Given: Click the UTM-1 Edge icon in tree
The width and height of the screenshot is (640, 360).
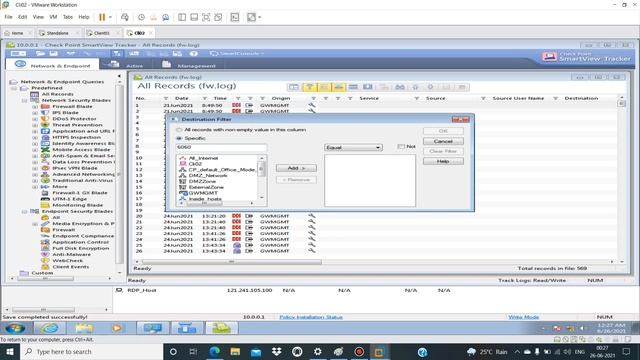Looking at the screenshot, I should coord(45,199).
